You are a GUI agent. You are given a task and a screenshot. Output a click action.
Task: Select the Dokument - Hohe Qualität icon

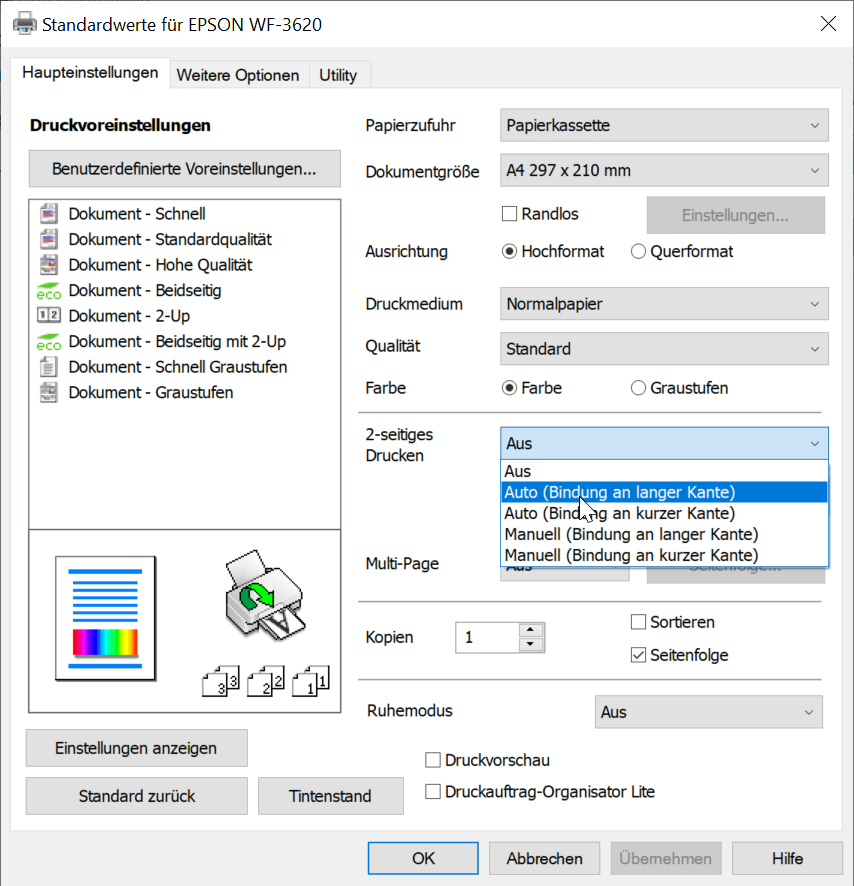point(49,265)
